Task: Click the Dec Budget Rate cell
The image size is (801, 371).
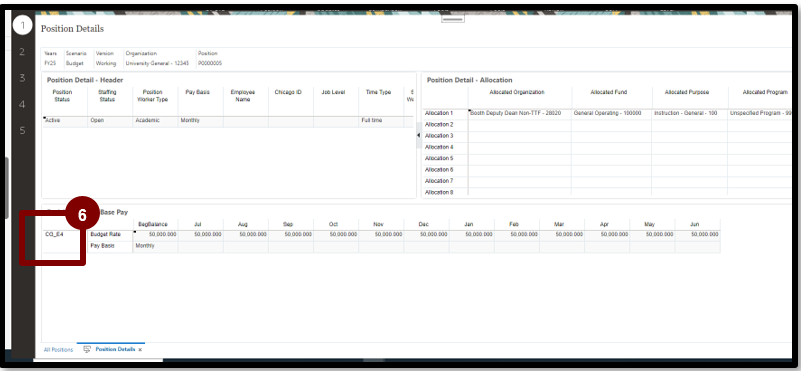Action: pos(426,235)
